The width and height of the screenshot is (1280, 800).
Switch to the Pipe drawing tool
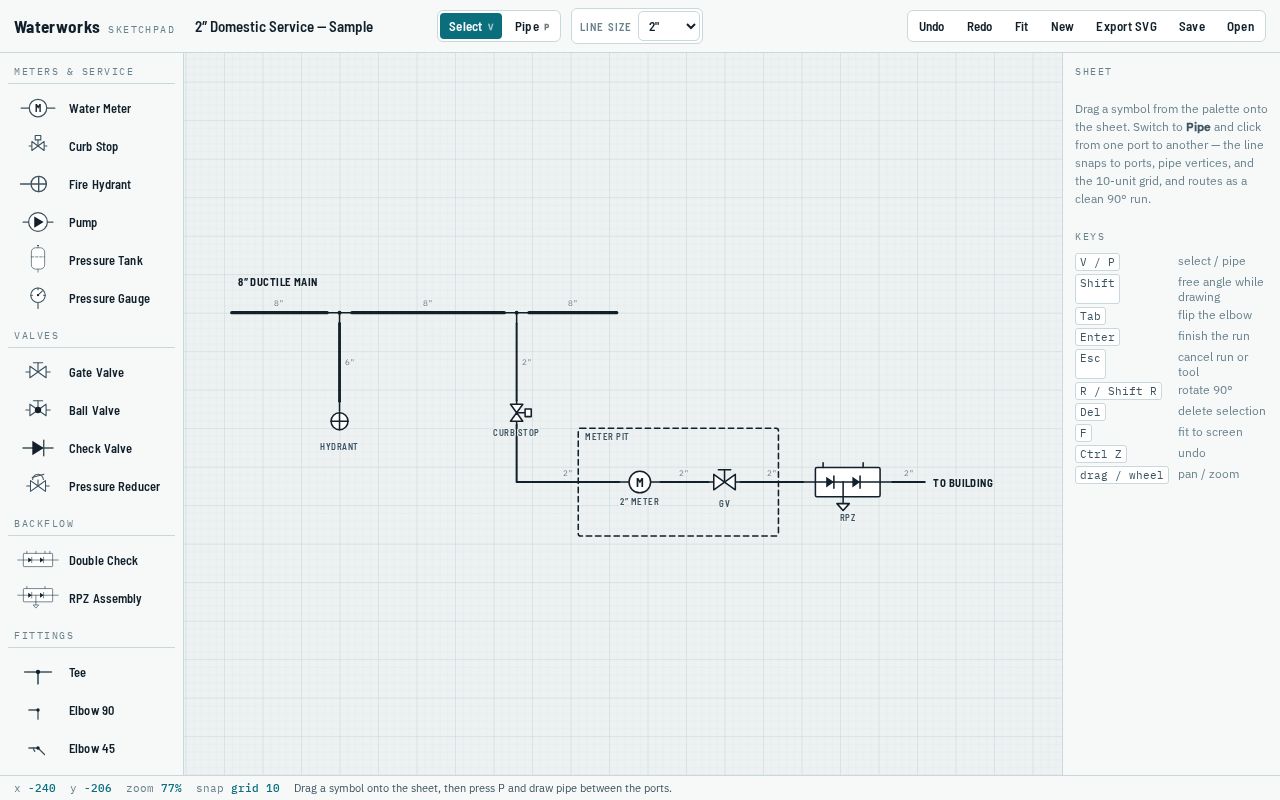[x=532, y=26]
